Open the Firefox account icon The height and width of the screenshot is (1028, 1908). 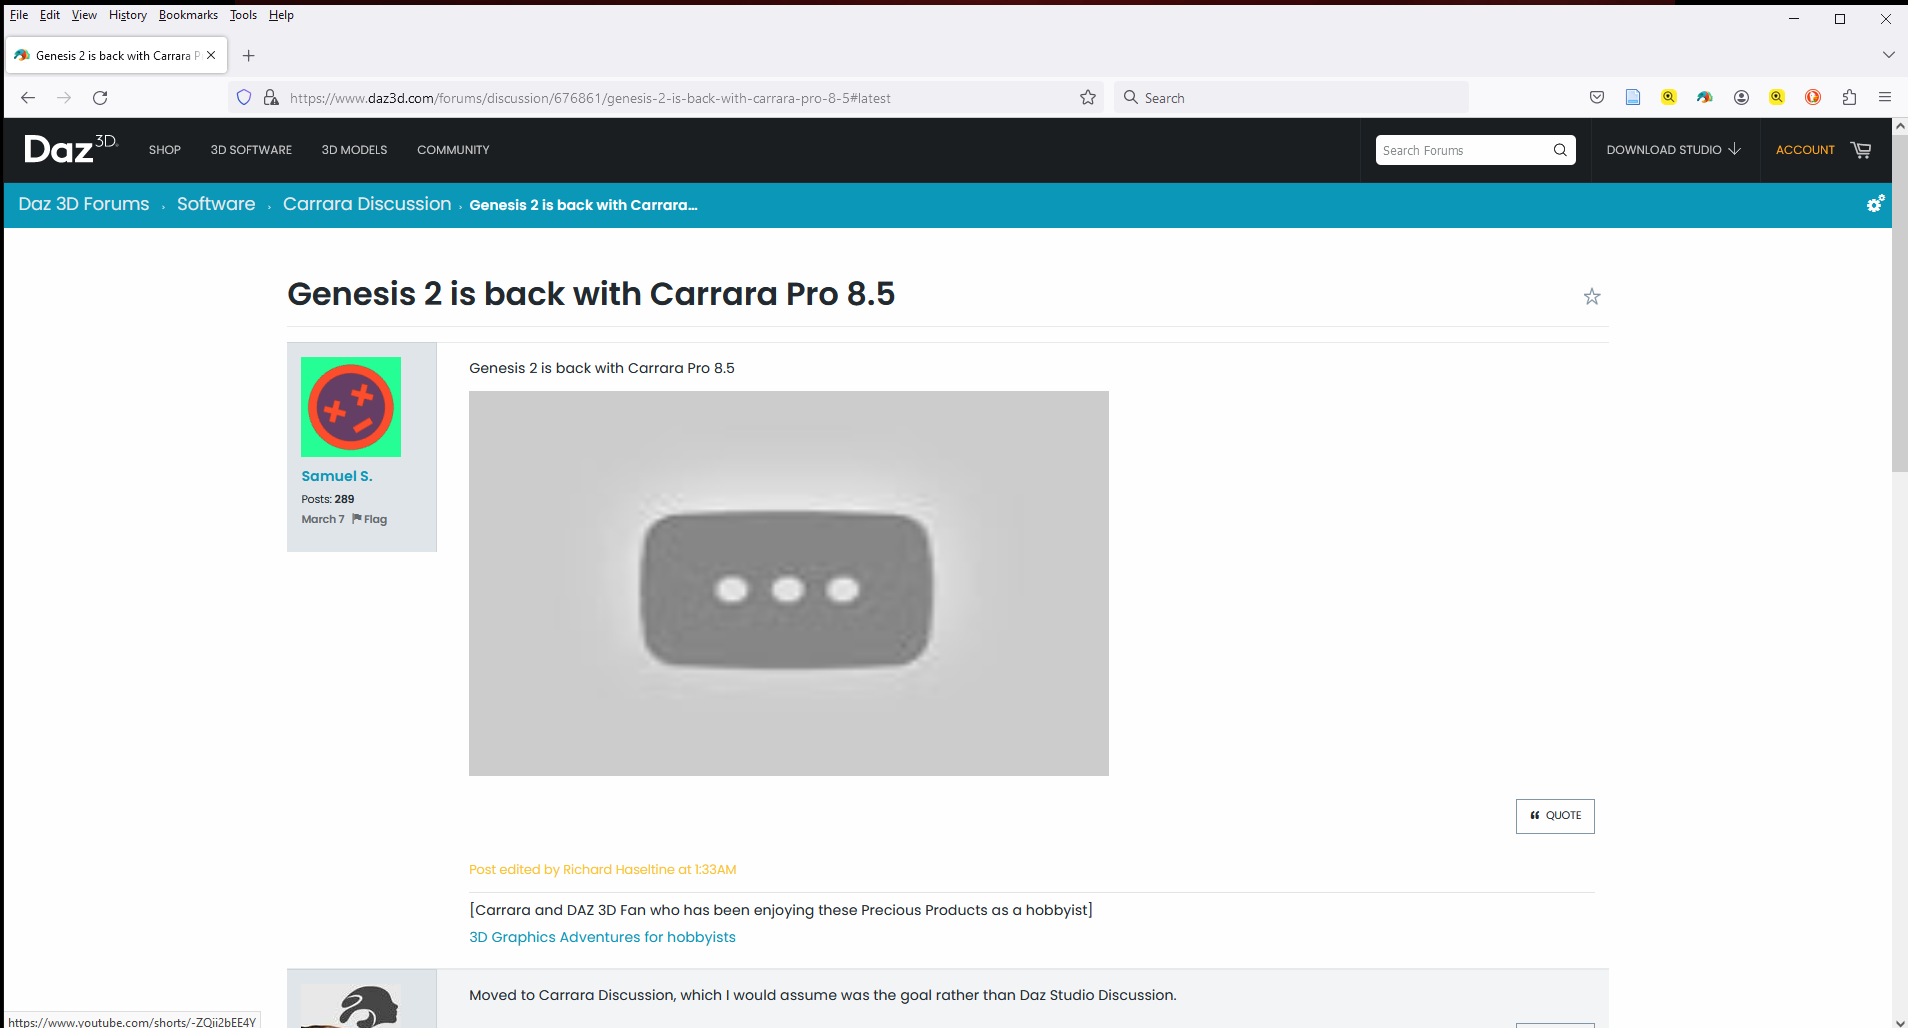1741,97
